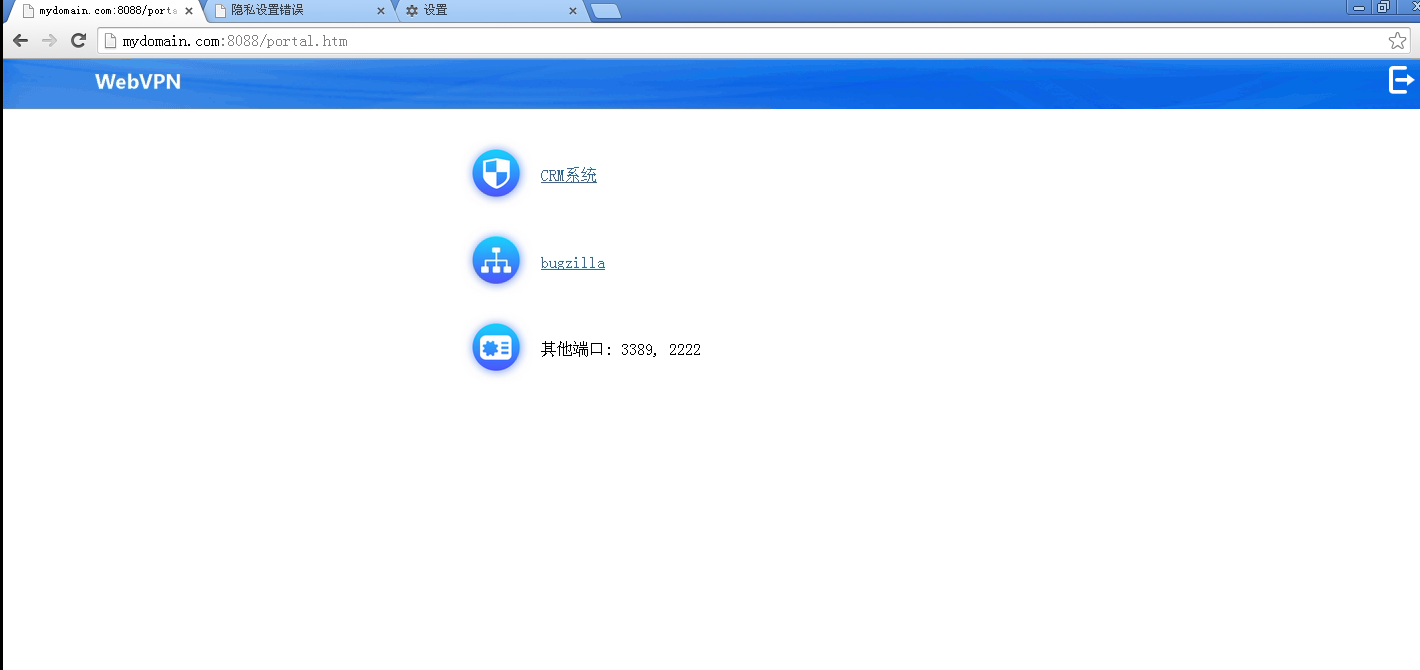Bookmark this page with the star icon

tap(1397, 41)
